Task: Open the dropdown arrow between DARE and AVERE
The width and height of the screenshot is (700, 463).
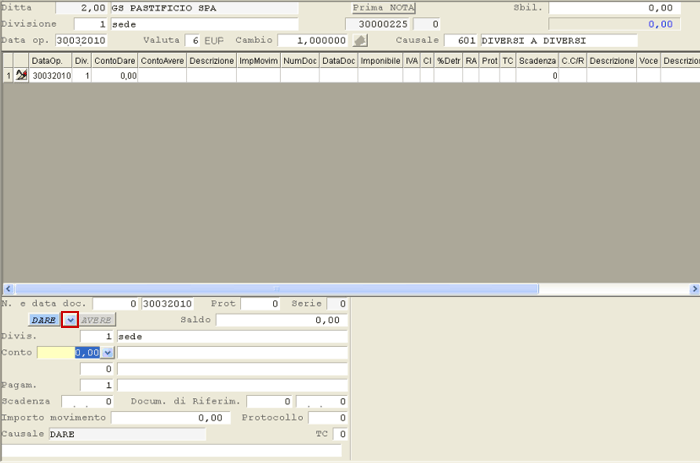Action: click(x=70, y=320)
